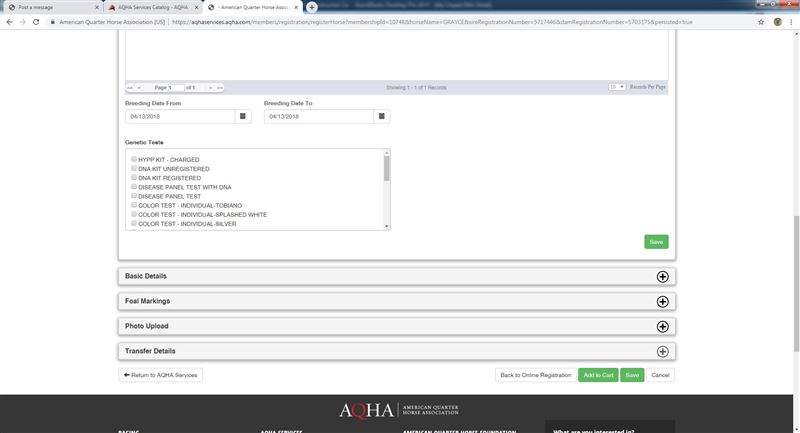Open Chrome three-dot menu
Image resolution: width=800 pixels, height=433 pixels.
791,22
